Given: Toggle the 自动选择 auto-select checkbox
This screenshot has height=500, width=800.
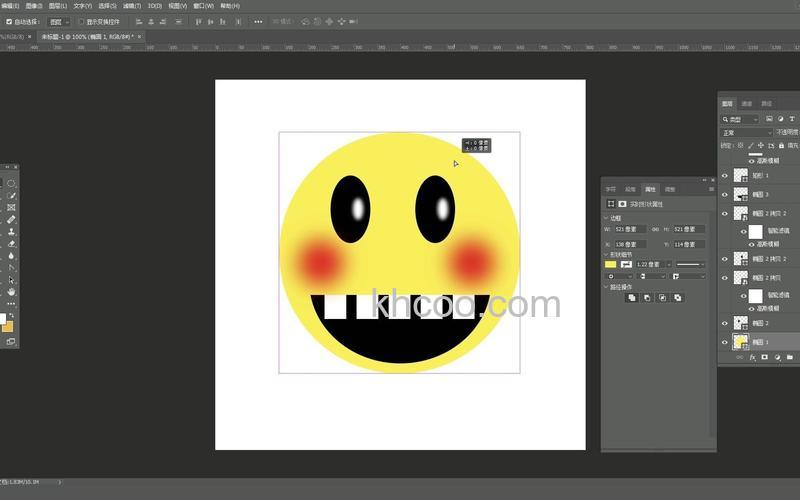Looking at the screenshot, I should tap(9, 21).
